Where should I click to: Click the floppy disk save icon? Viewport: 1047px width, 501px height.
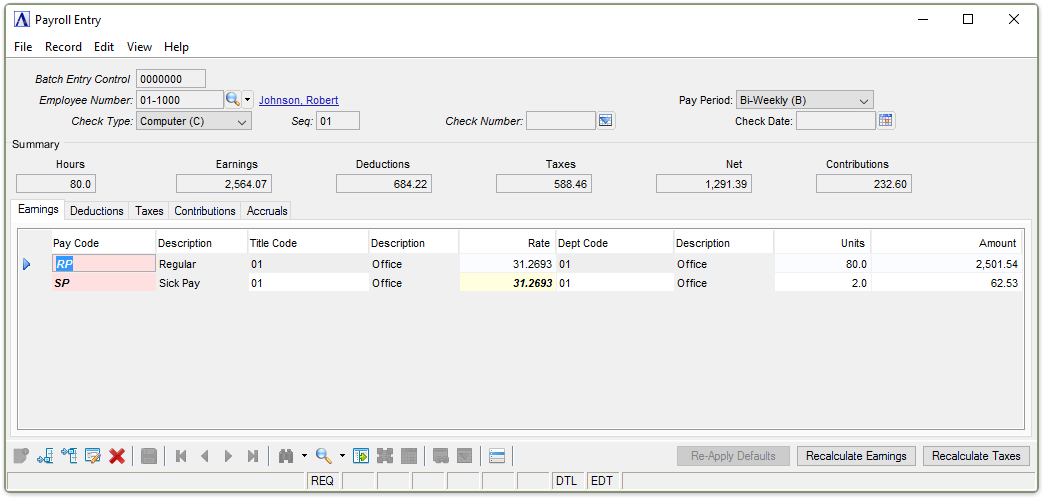(149, 456)
